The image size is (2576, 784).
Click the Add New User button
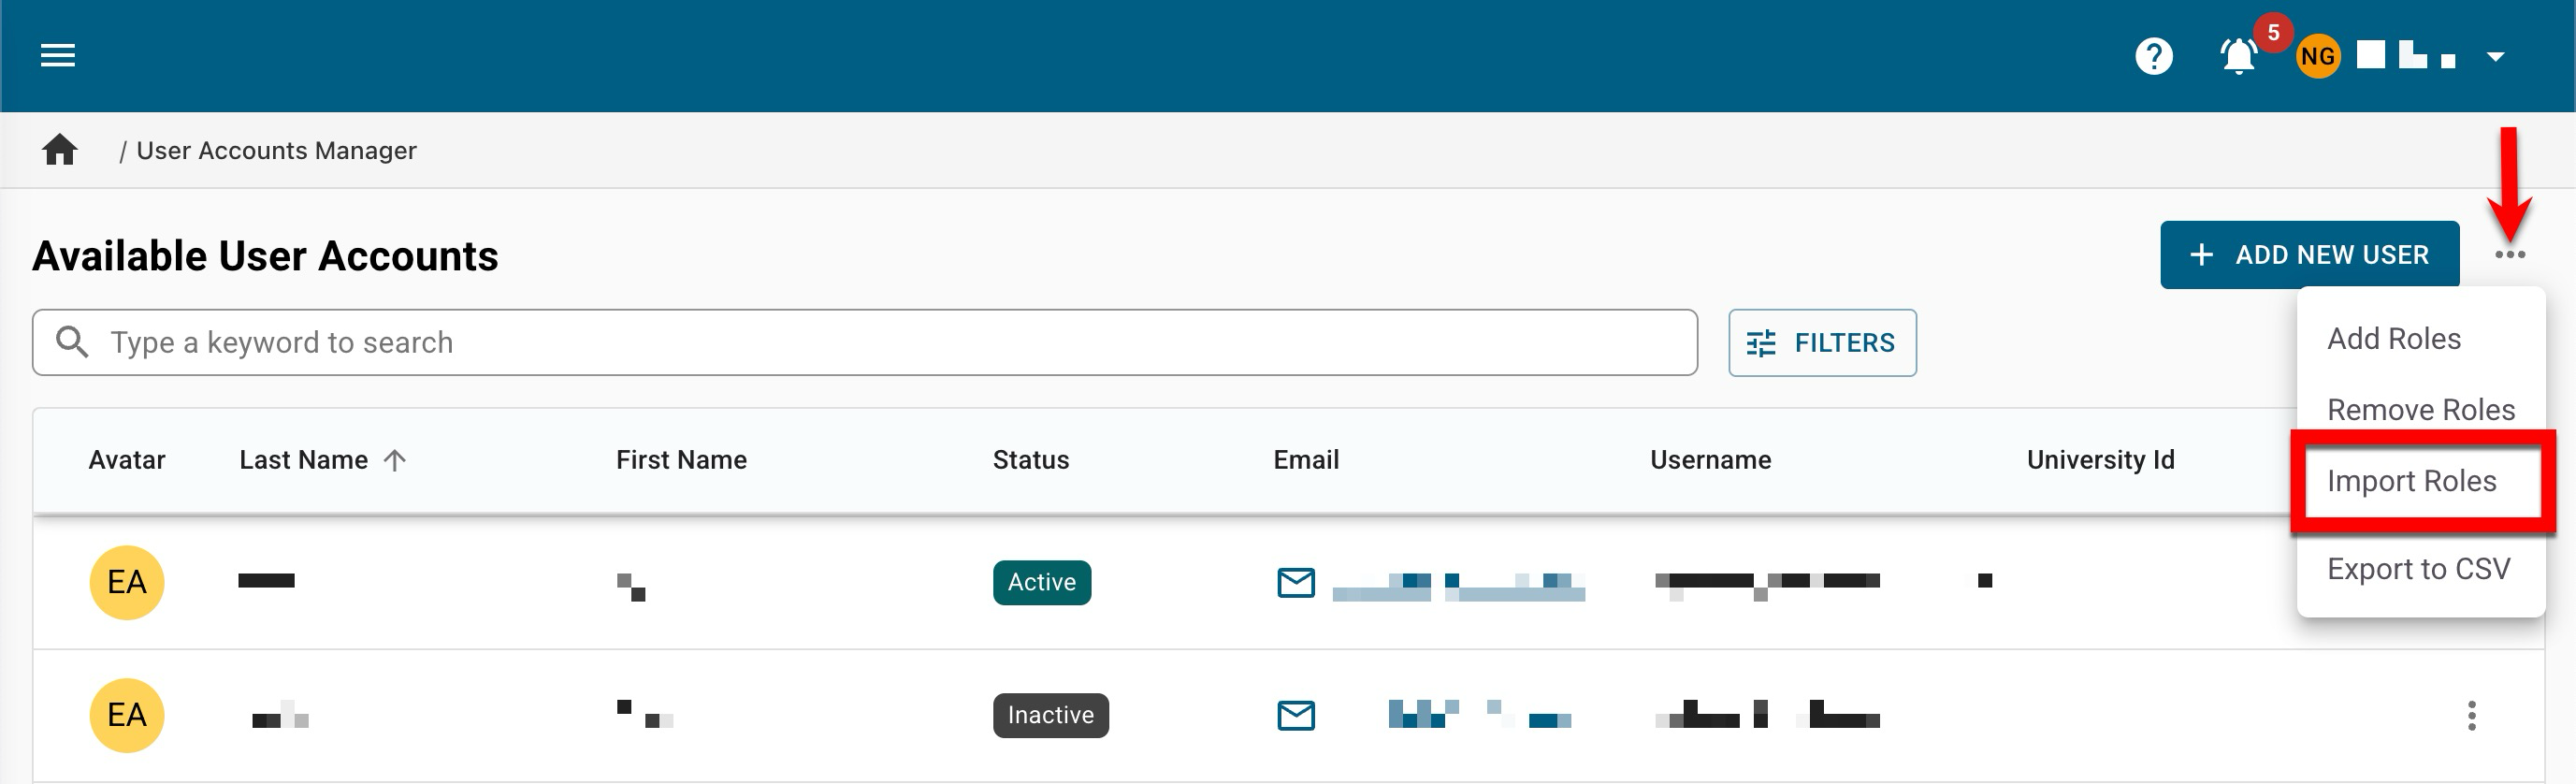[x=2308, y=255]
